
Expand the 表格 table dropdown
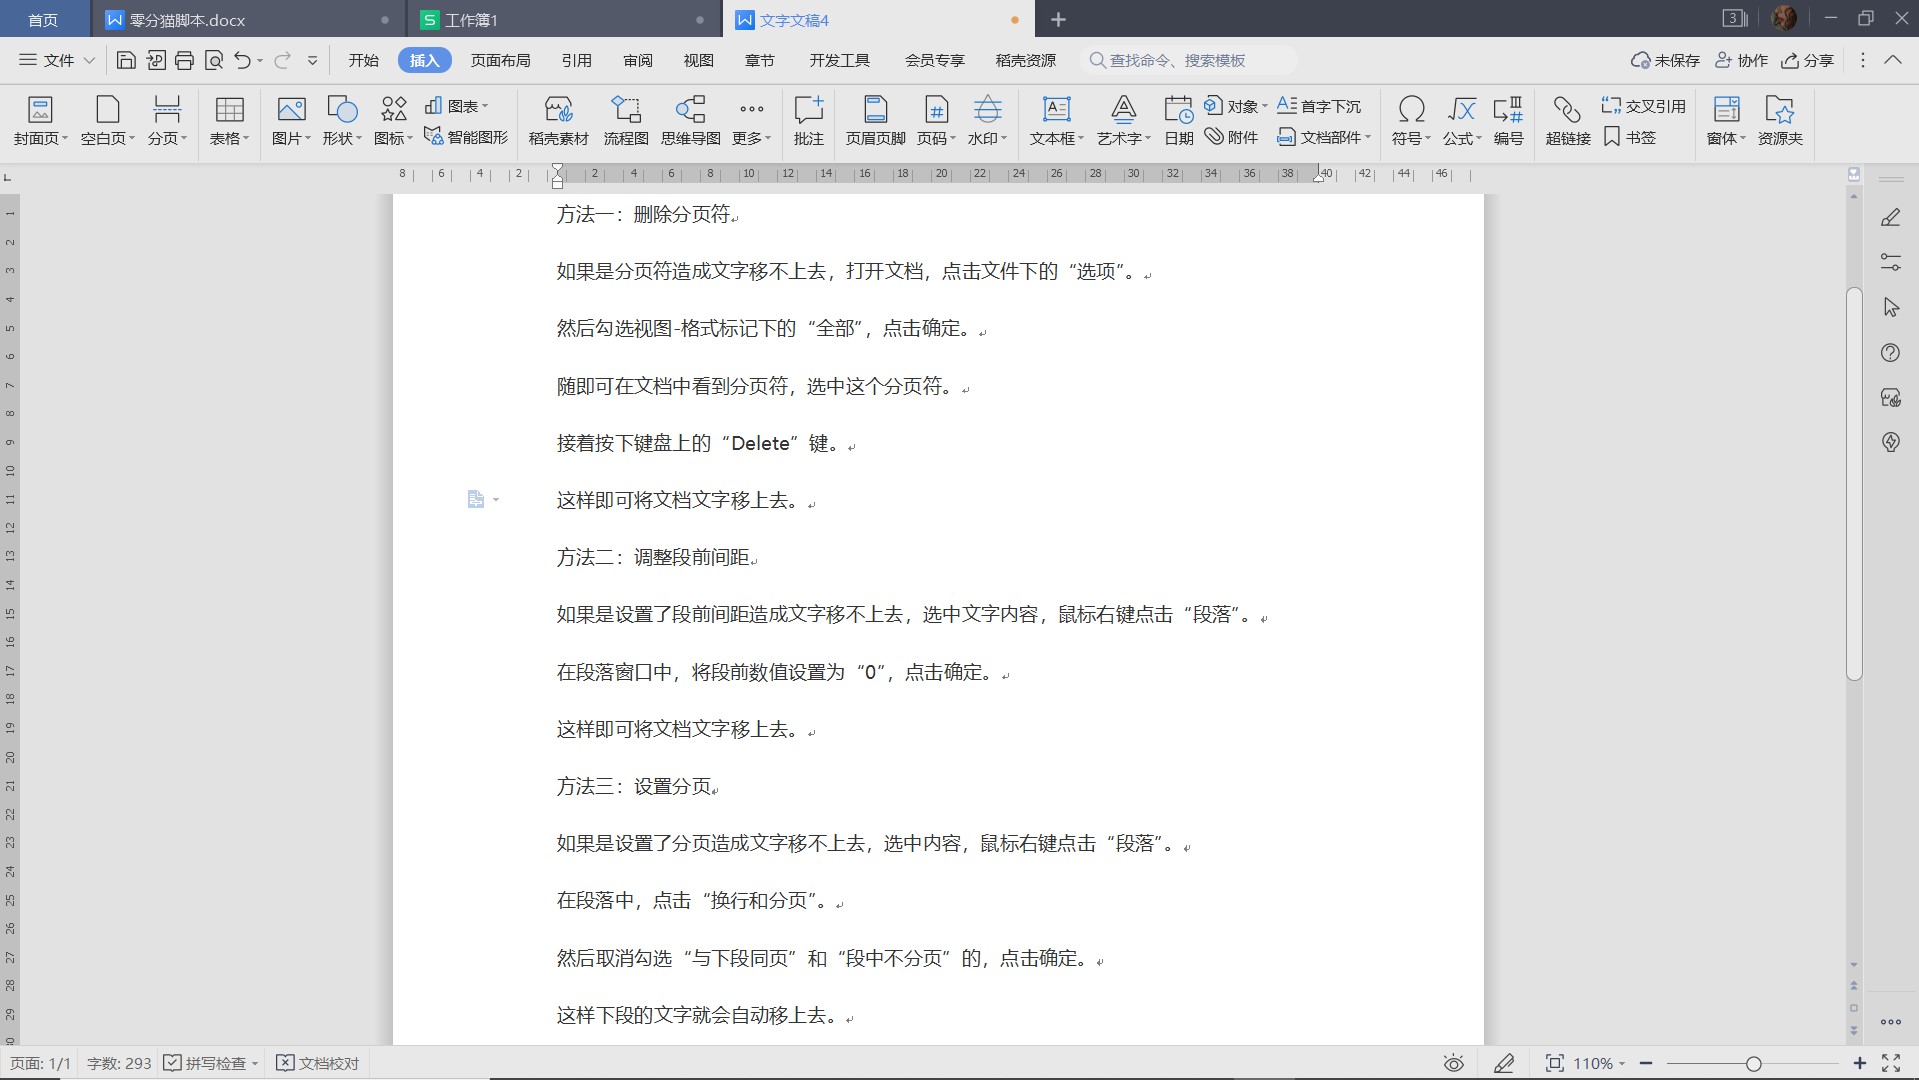point(229,138)
